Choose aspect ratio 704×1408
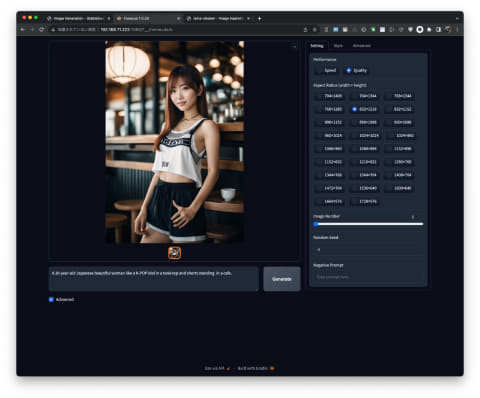 [x=330, y=96]
